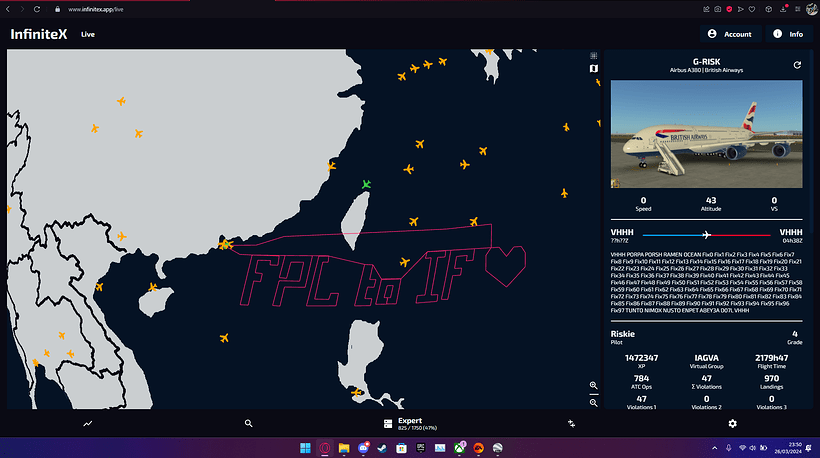
Task: Reload the browser page
Action: point(37,9)
